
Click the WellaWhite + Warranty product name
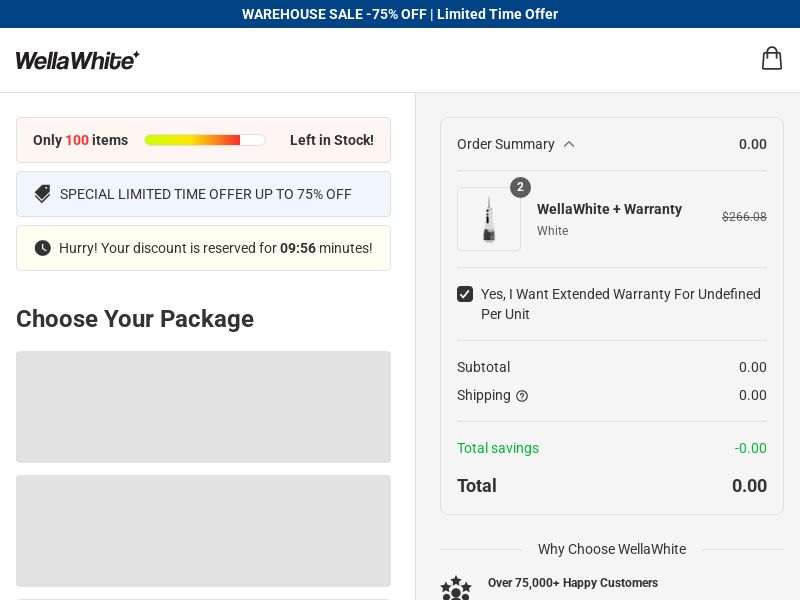coord(609,209)
